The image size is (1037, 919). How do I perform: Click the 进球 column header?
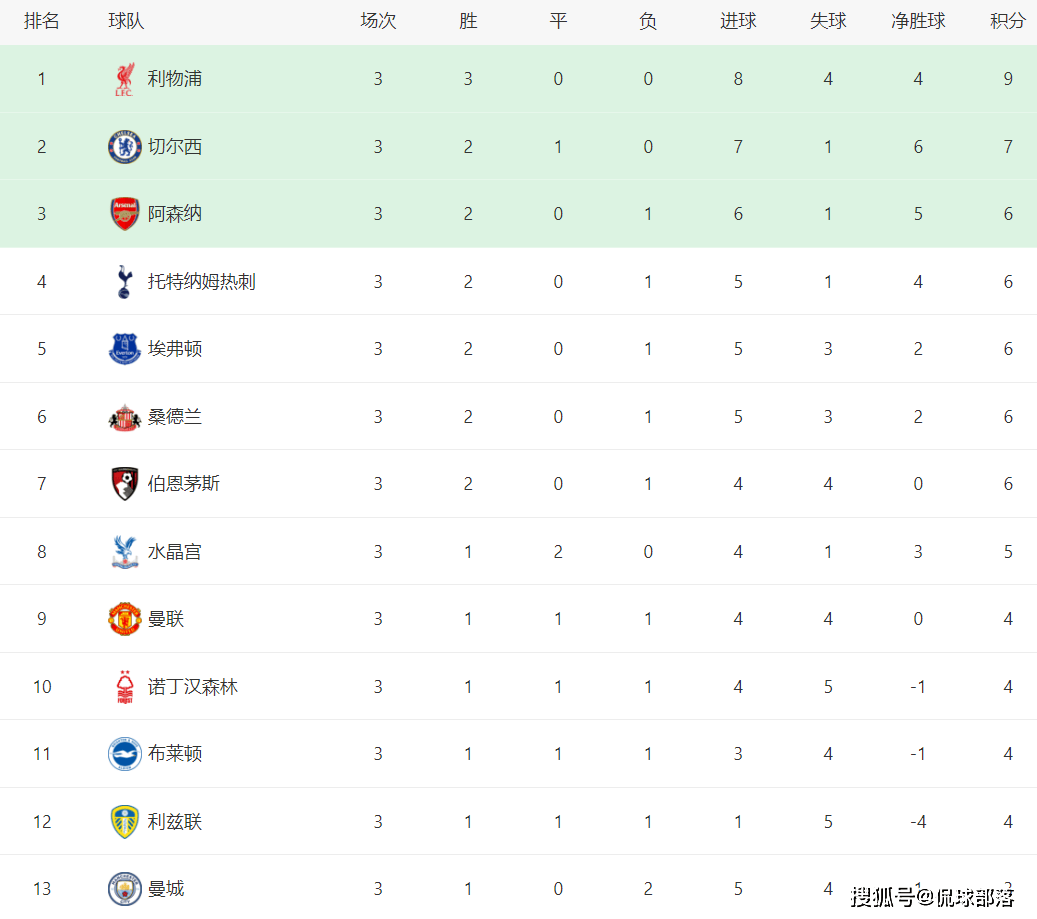tap(738, 21)
